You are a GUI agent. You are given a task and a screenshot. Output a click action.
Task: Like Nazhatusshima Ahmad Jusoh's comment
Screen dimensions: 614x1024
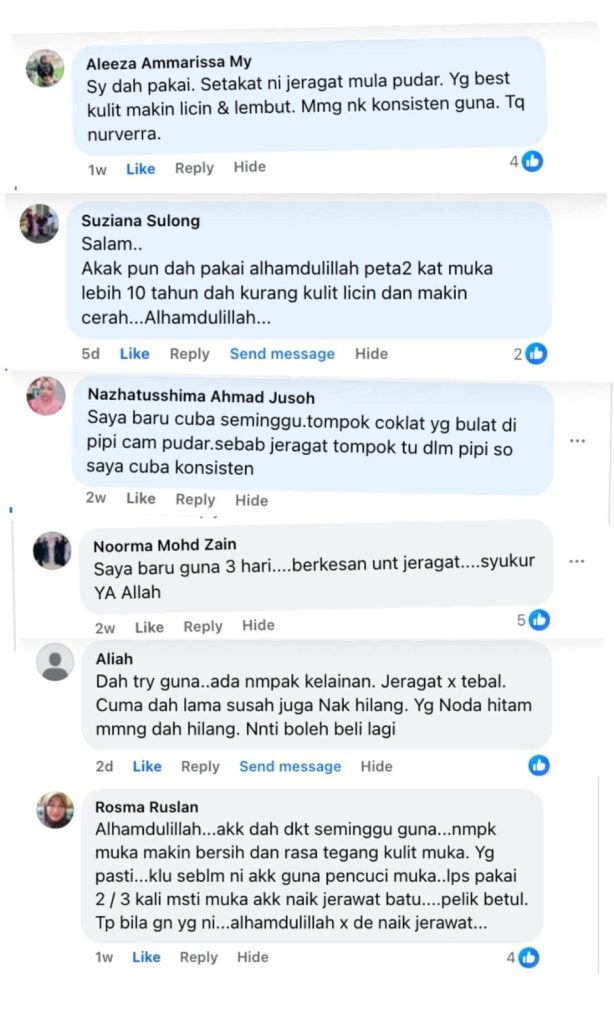click(x=141, y=498)
